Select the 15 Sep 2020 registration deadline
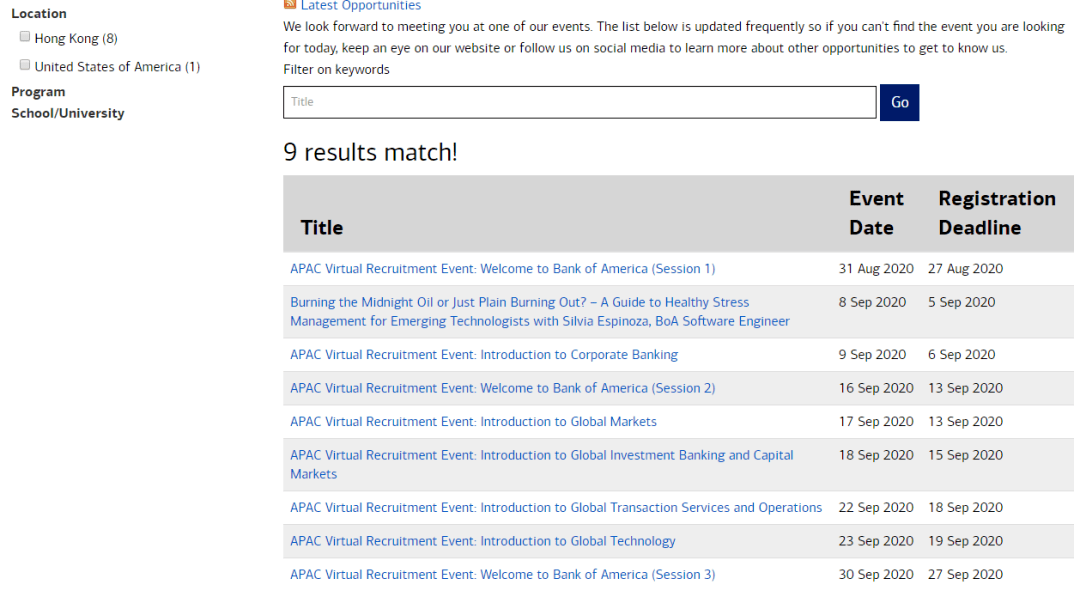The image size is (1080, 597). pos(966,455)
